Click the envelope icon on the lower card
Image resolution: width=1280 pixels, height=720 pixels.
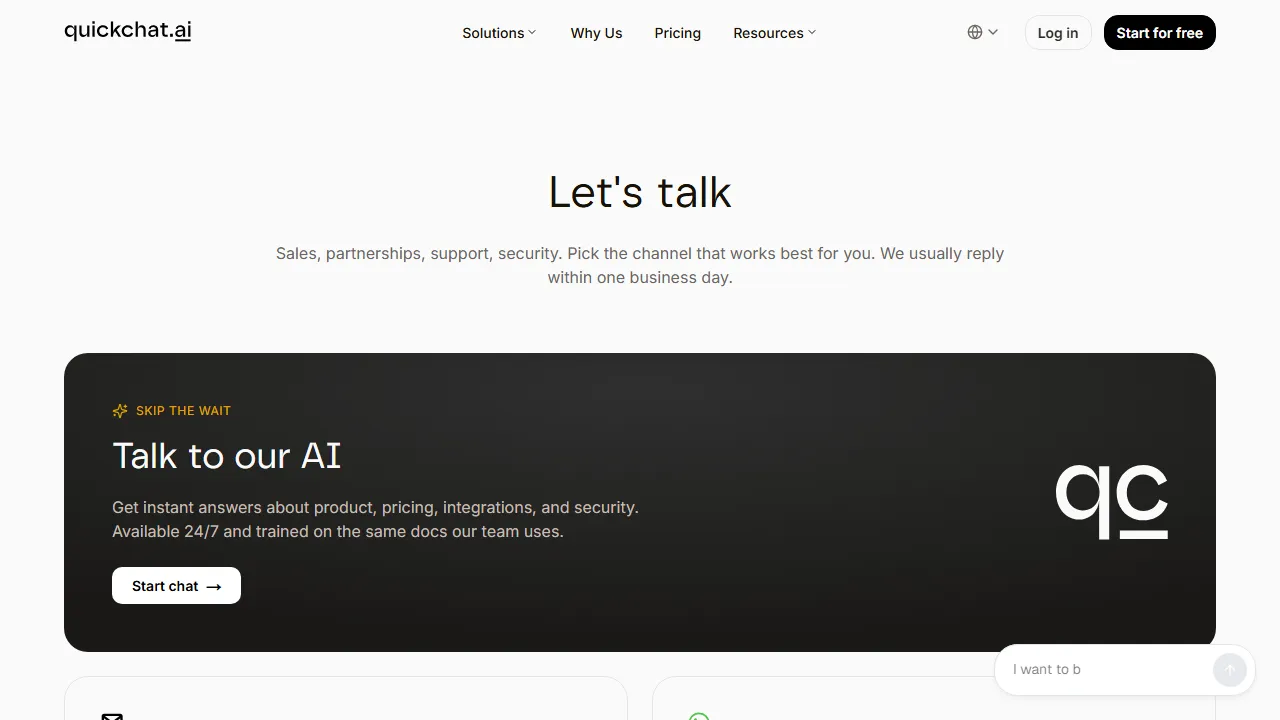pyautogui.click(x=112, y=716)
